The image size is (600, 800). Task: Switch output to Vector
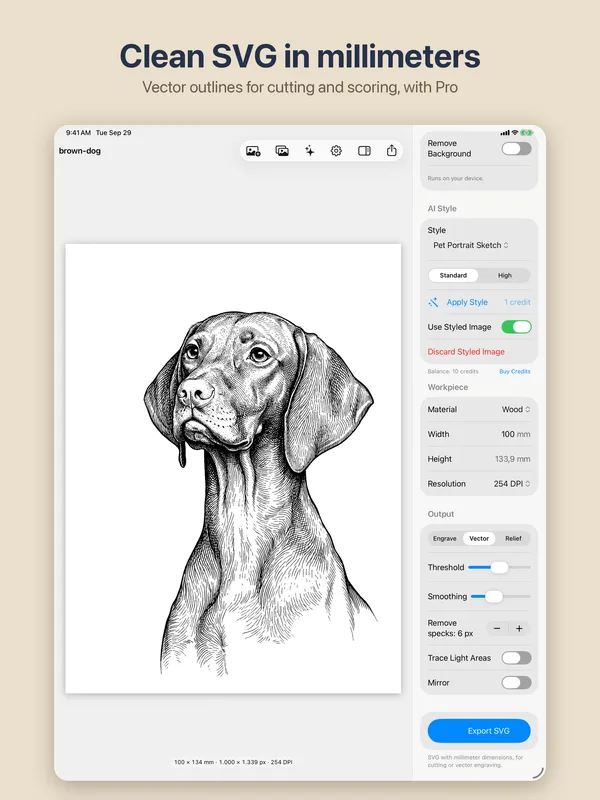(479, 539)
